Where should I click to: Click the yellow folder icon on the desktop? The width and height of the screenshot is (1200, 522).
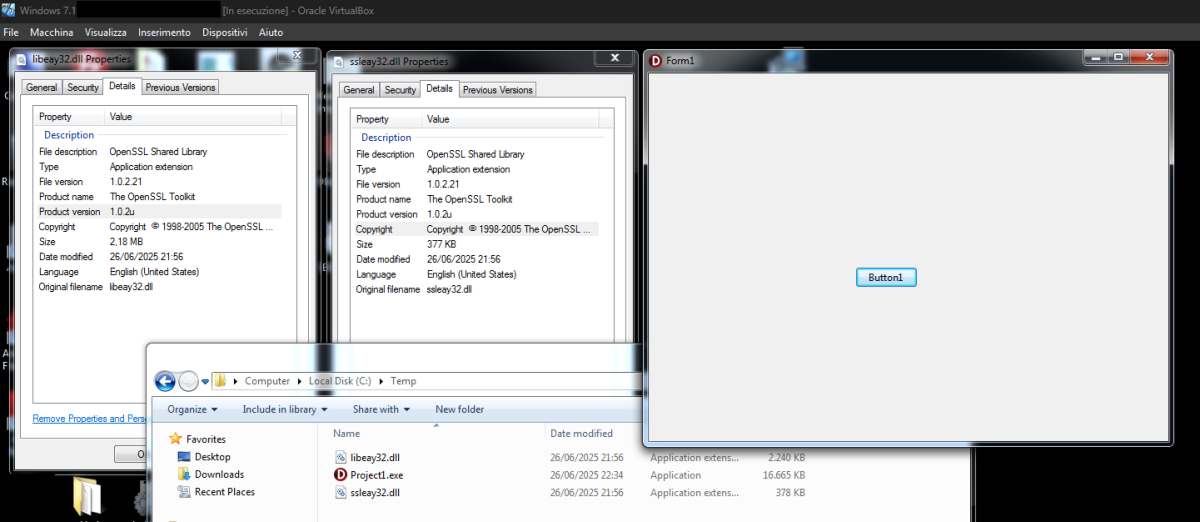coord(88,497)
